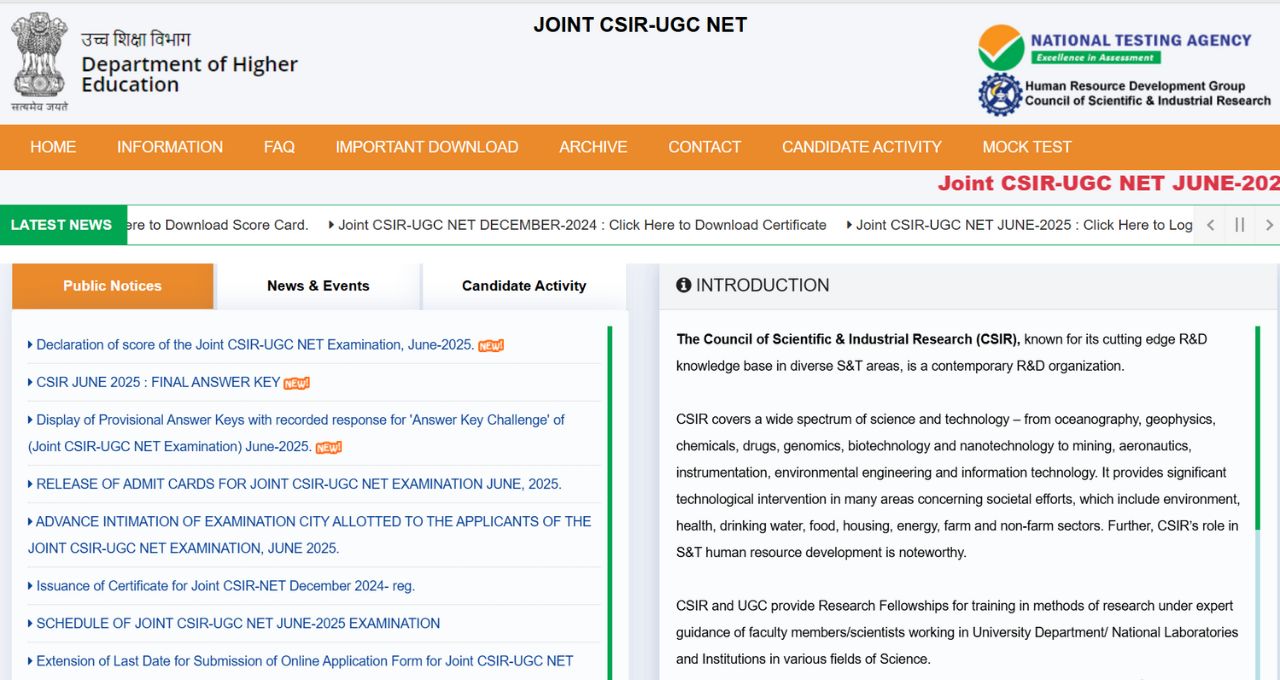Open the Mock Test page
Viewport: 1280px width, 680px height.
pos(1026,147)
